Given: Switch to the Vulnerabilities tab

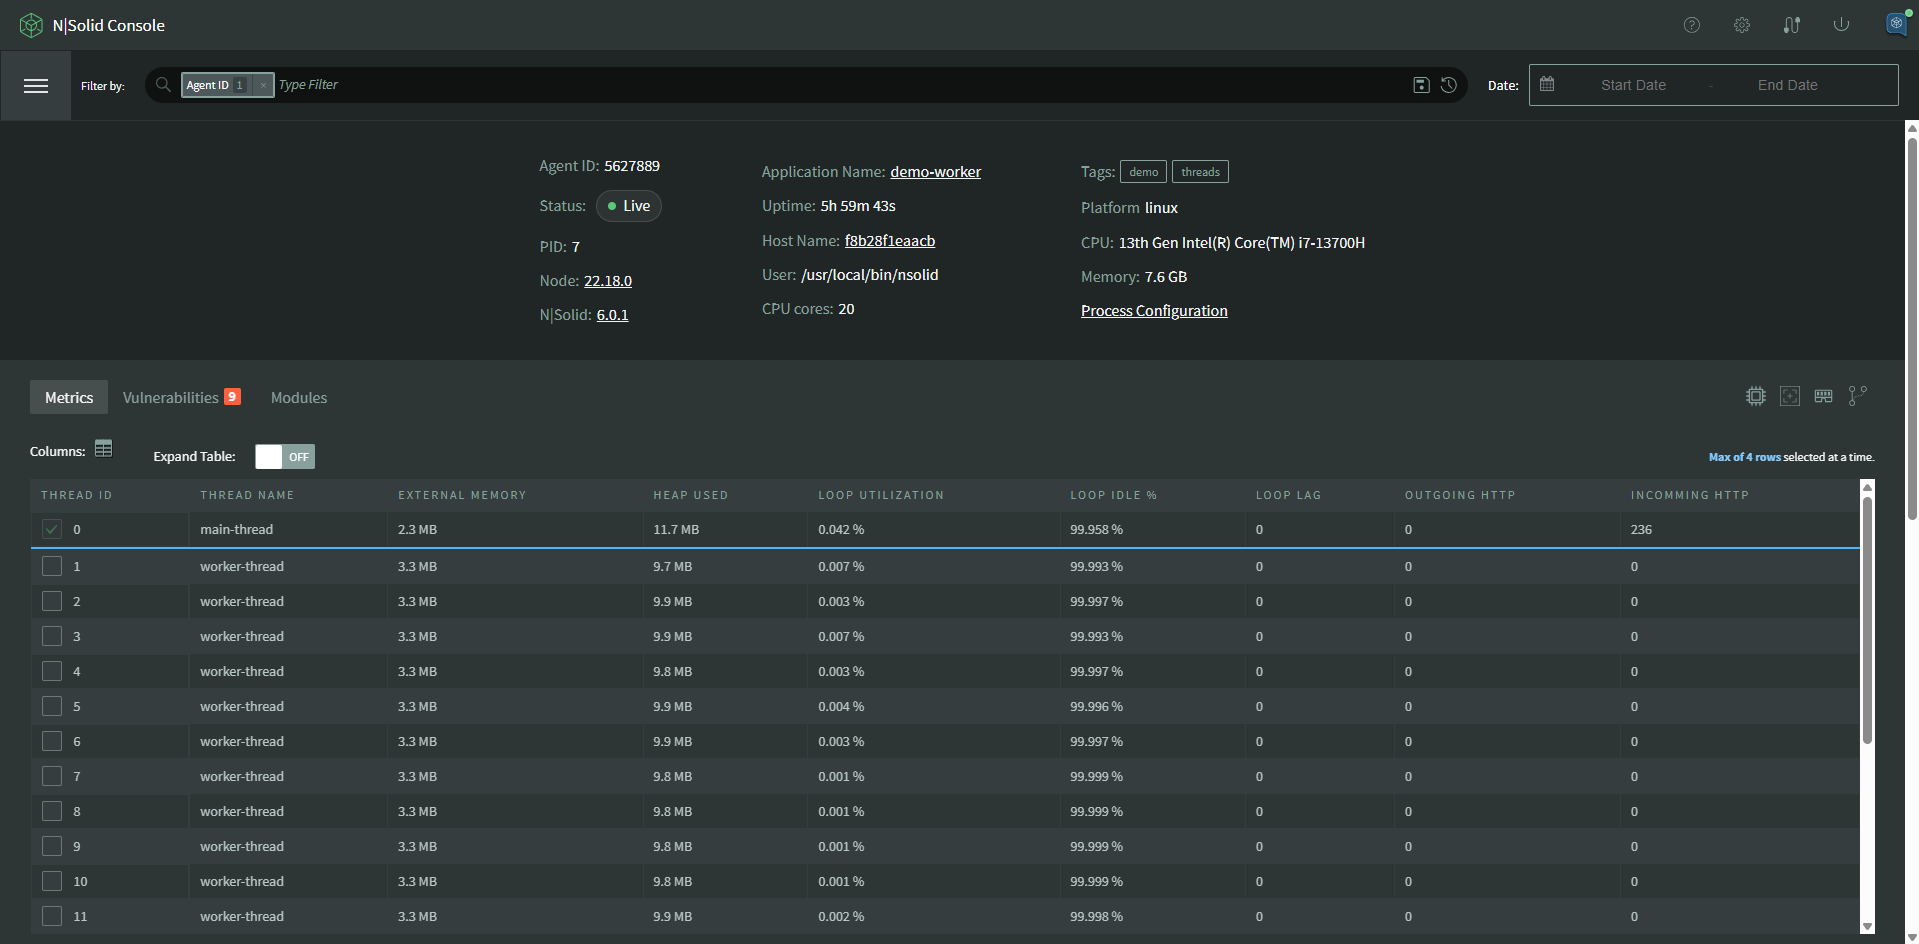Looking at the screenshot, I should click(171, 397).
